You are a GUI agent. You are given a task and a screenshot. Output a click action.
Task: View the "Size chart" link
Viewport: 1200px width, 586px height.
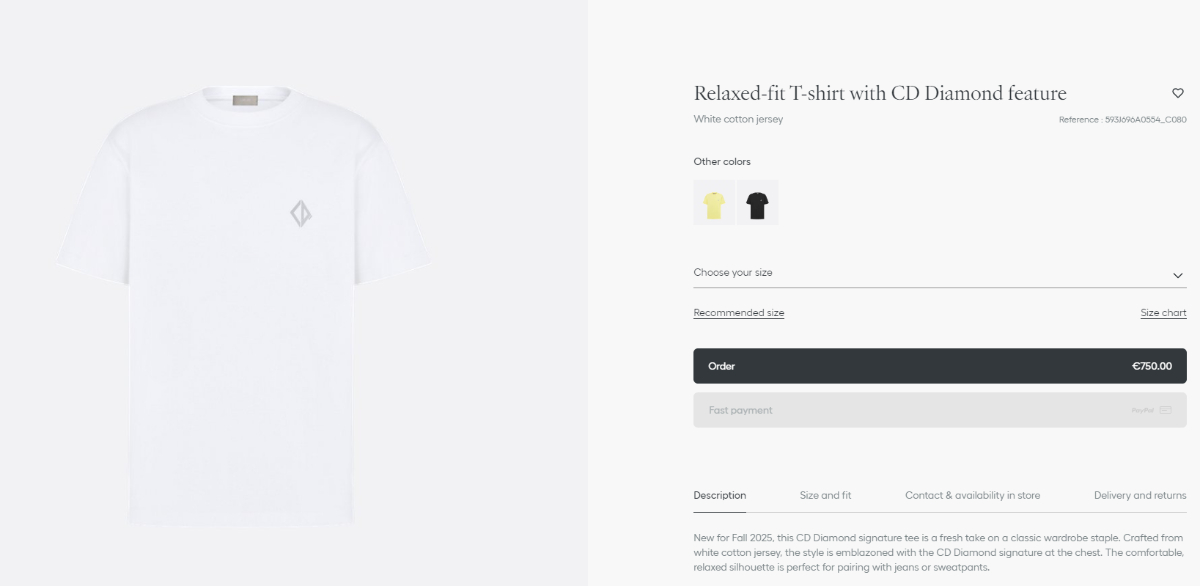point(1163,313)
